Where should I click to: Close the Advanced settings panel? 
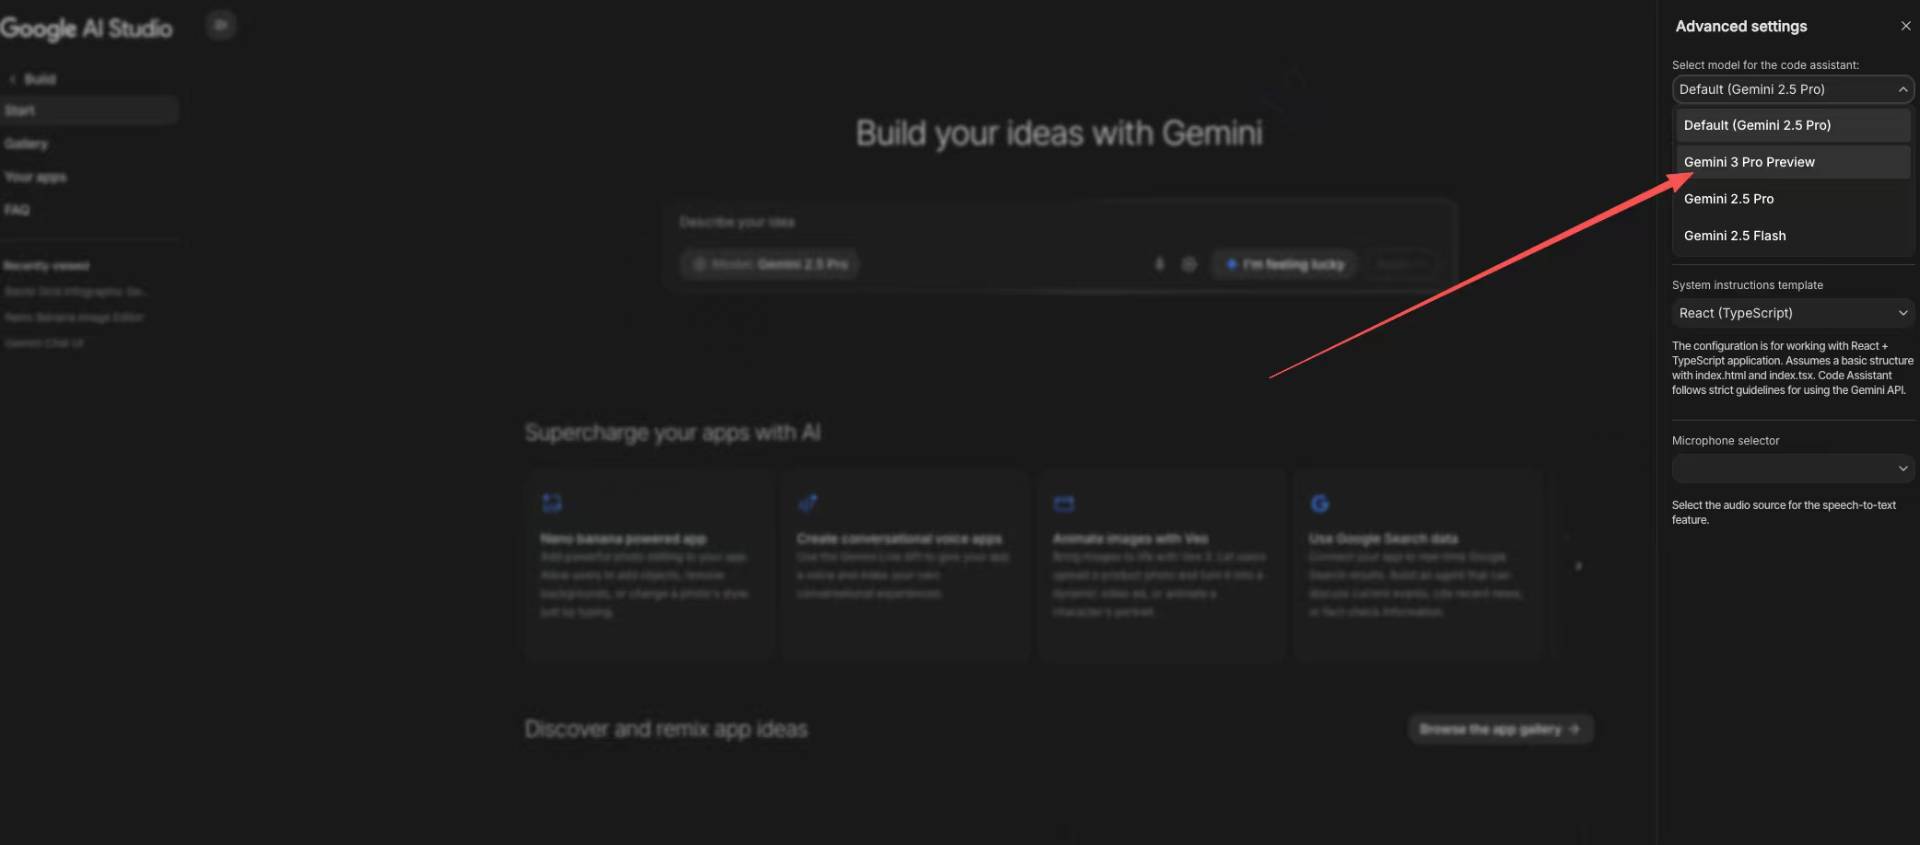tap(1905, 26)
